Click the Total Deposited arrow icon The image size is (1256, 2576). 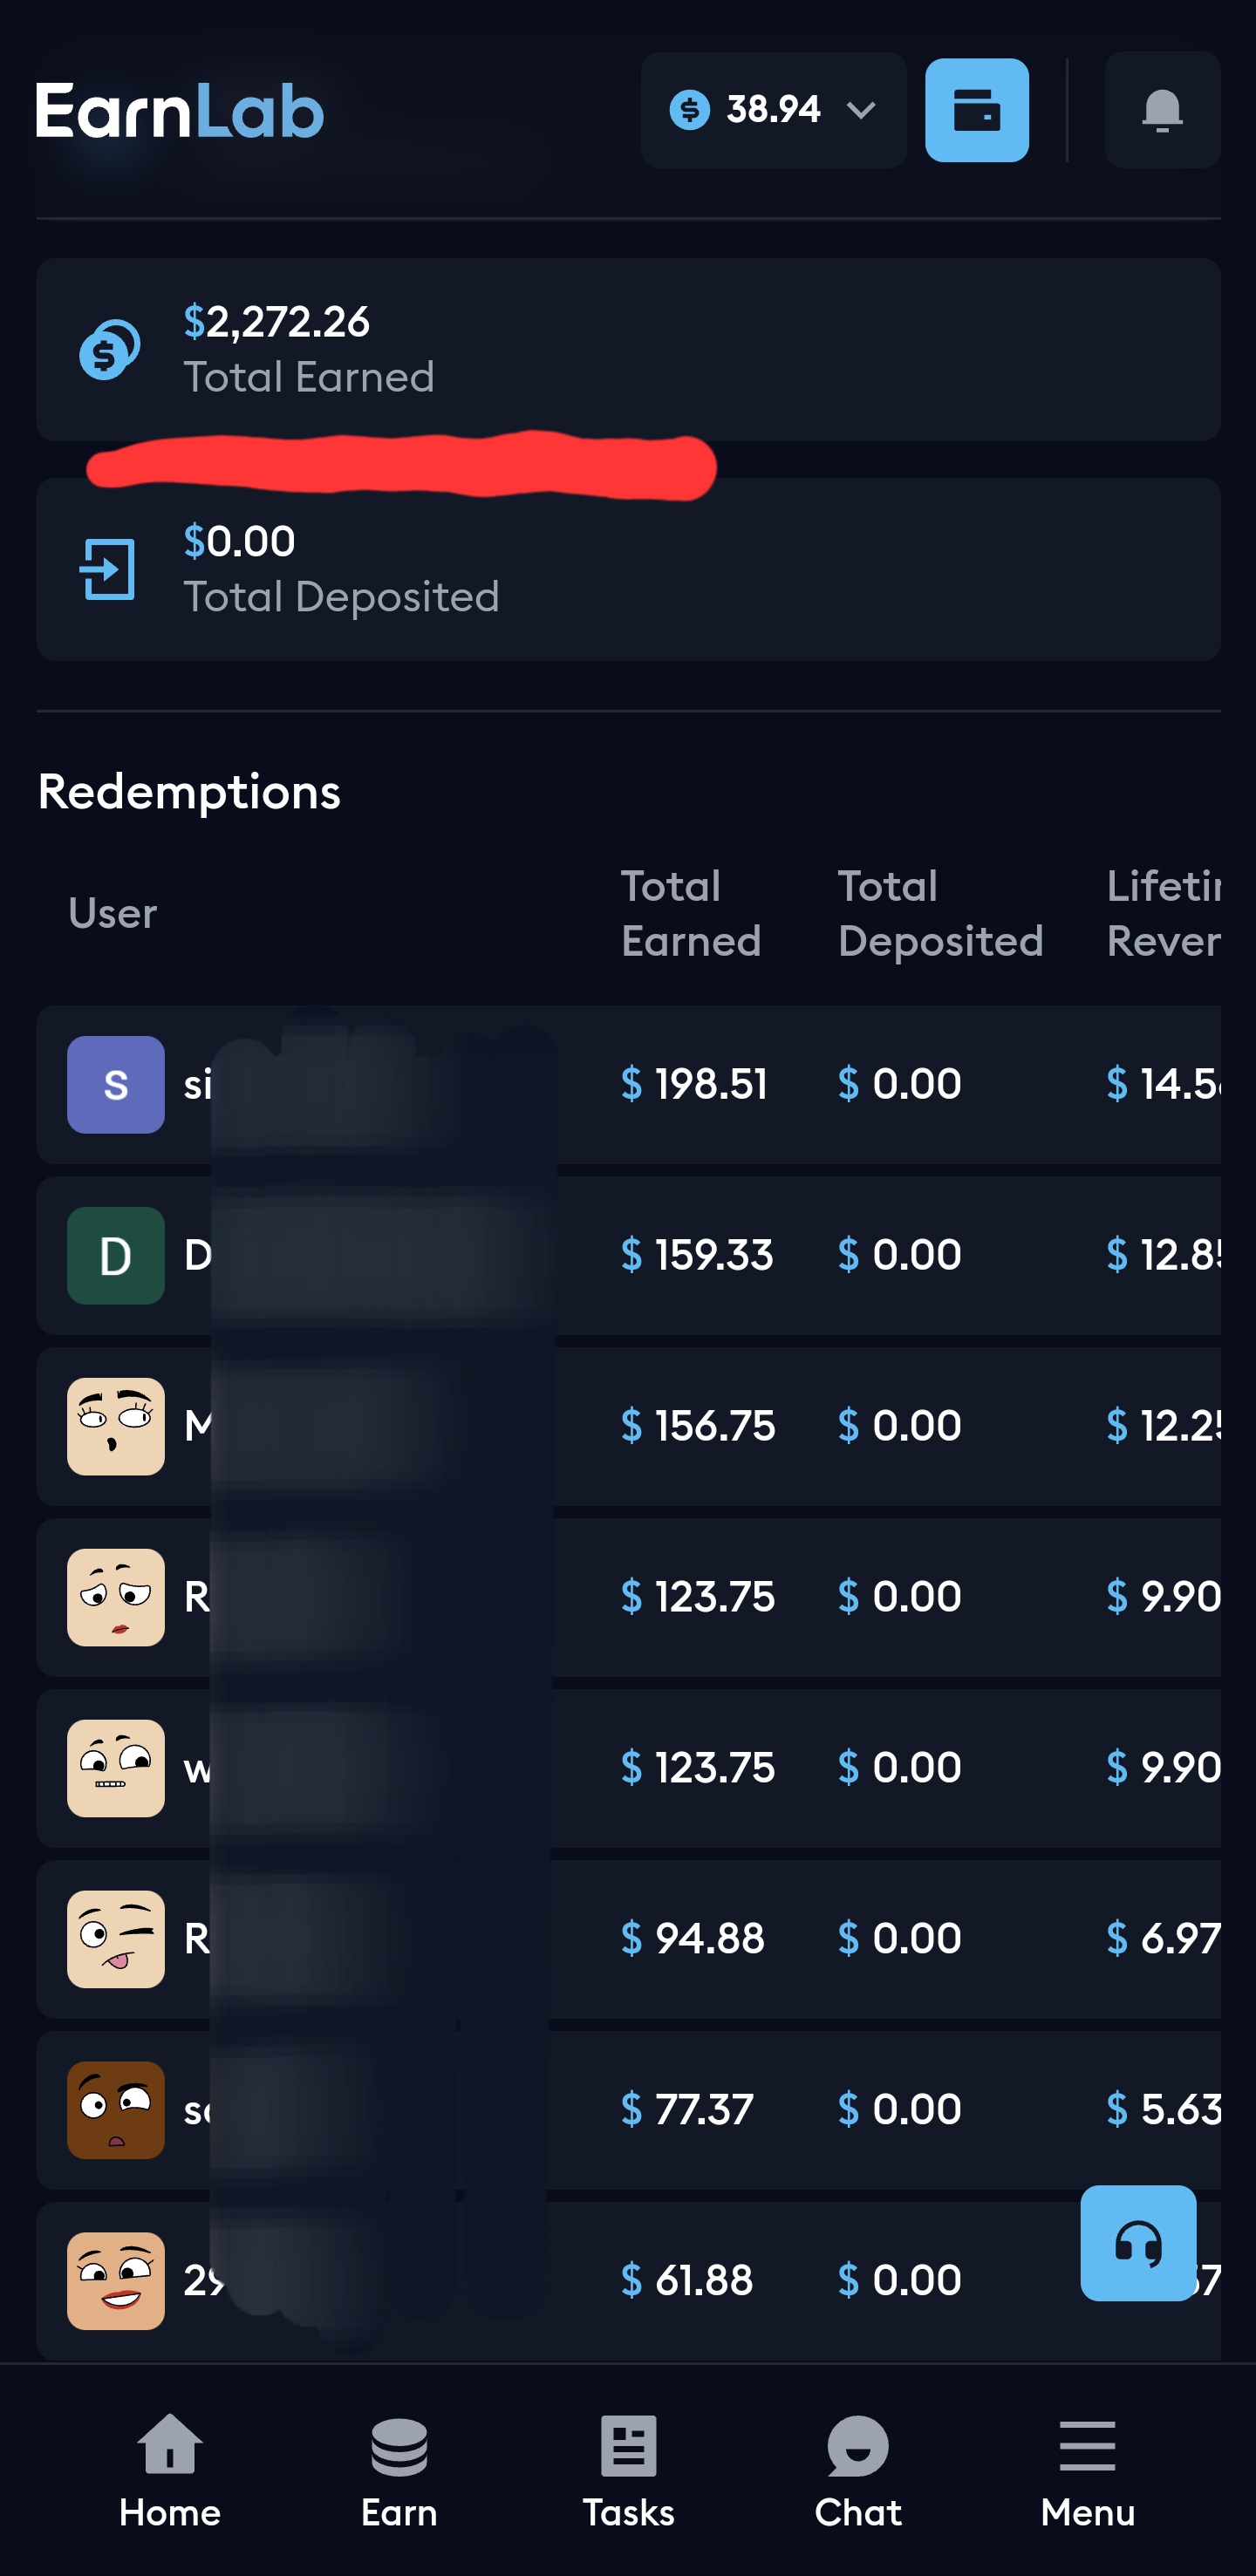pos(108,569)
